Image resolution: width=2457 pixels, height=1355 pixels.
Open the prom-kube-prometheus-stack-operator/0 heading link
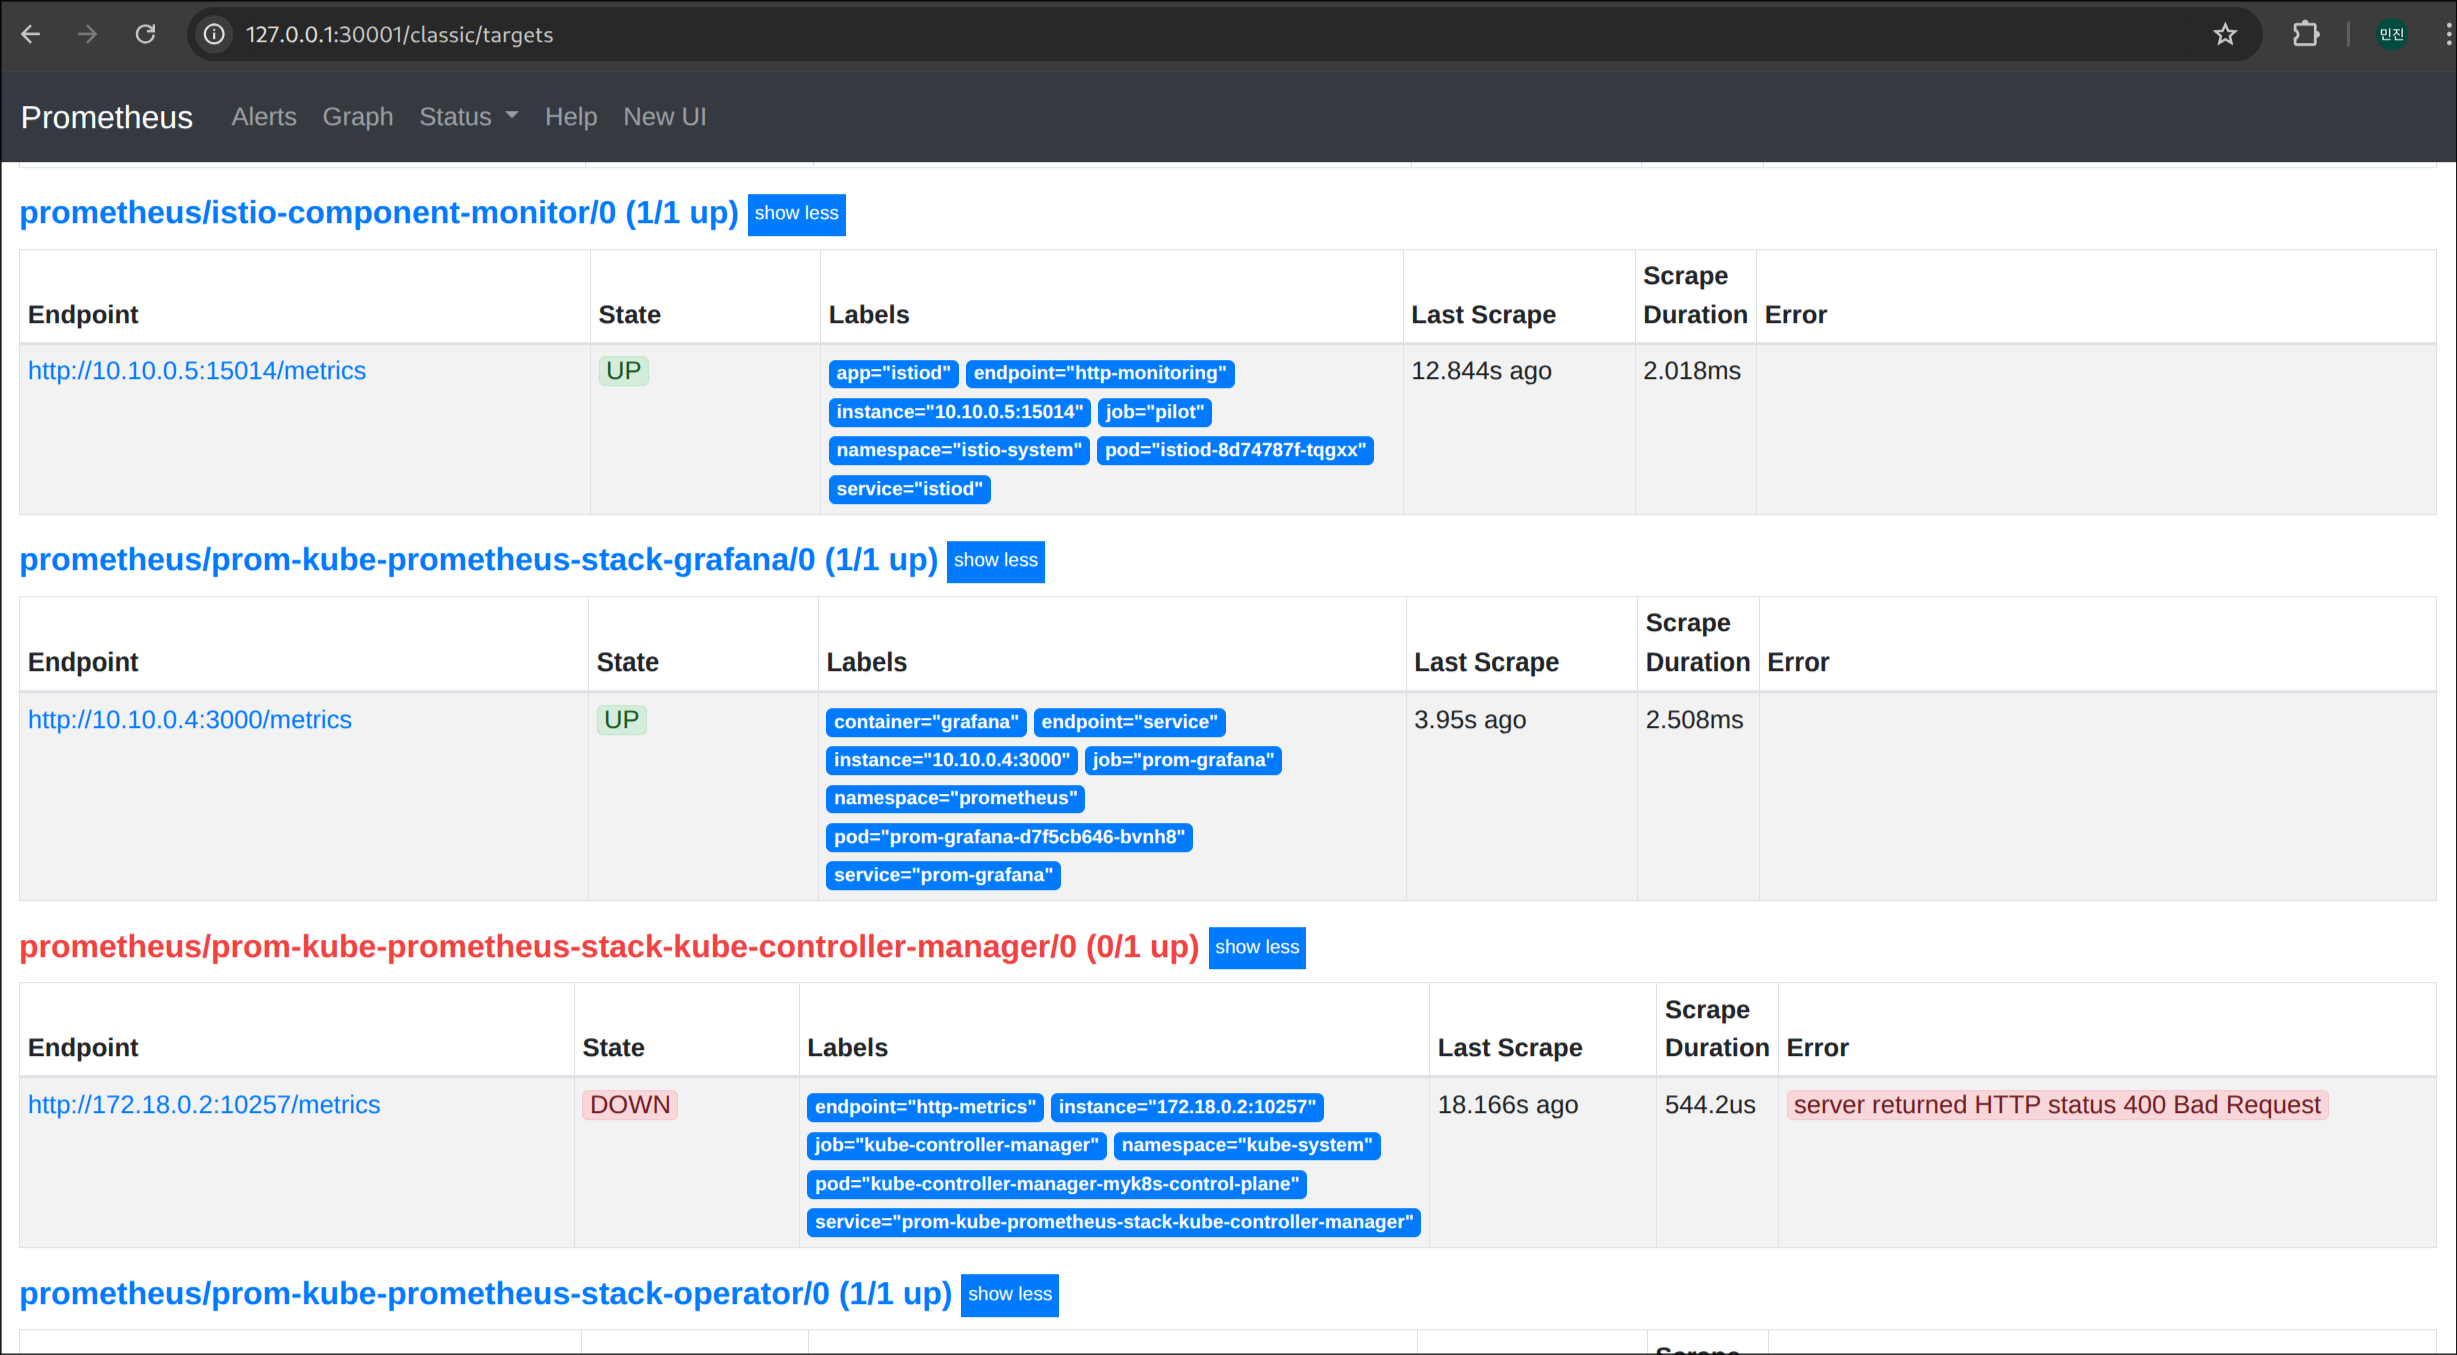pyautogui.click(x=486, y=1294)
